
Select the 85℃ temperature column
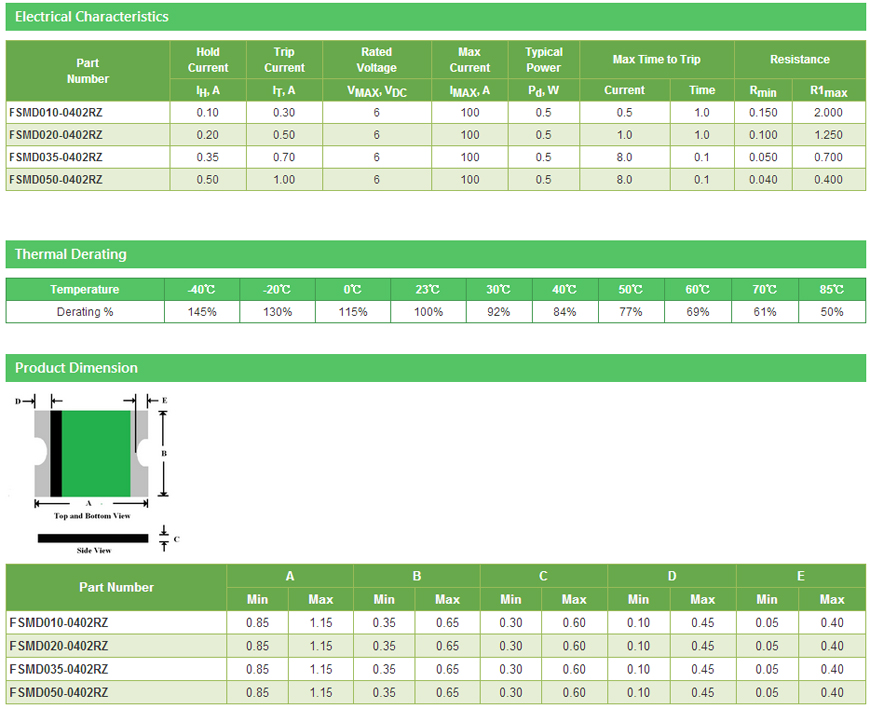click(x=832, y=290)
